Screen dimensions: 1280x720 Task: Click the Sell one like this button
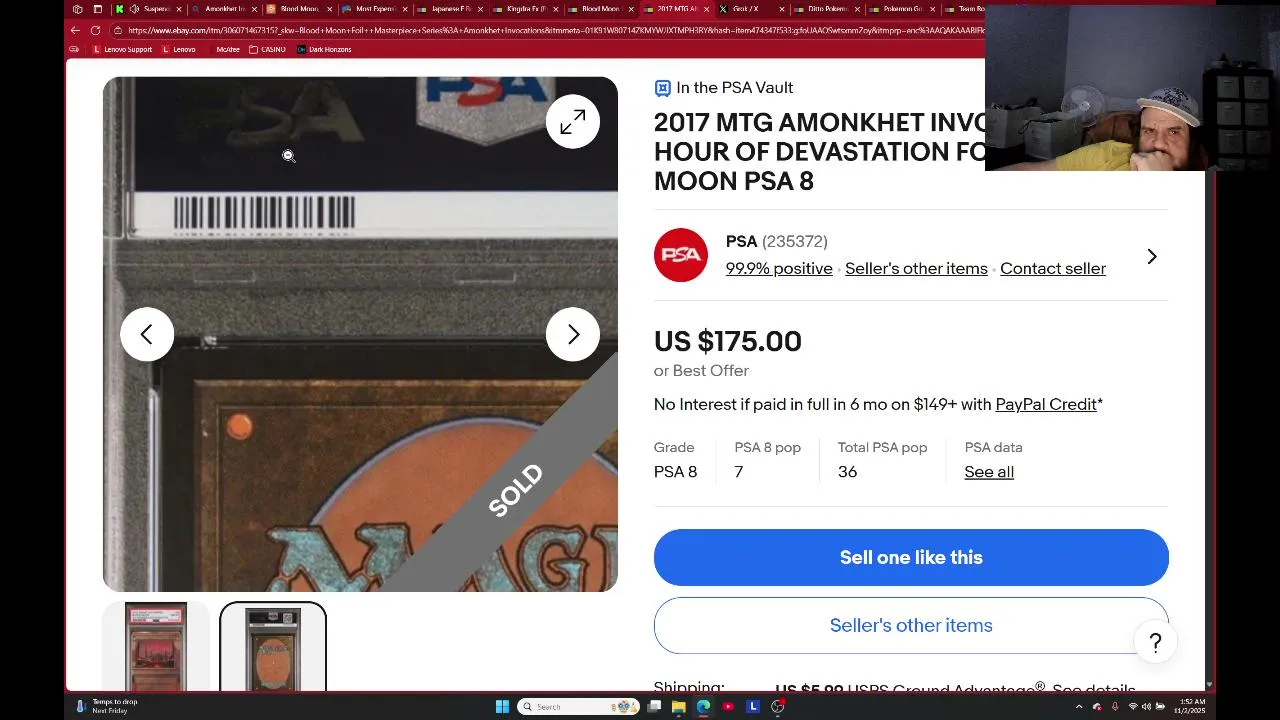[x=911, y=557]
